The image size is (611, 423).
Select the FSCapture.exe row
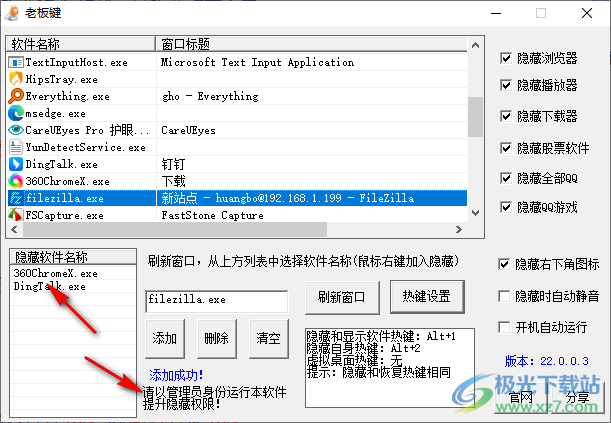pyautogui.click(x=237, y=215)
